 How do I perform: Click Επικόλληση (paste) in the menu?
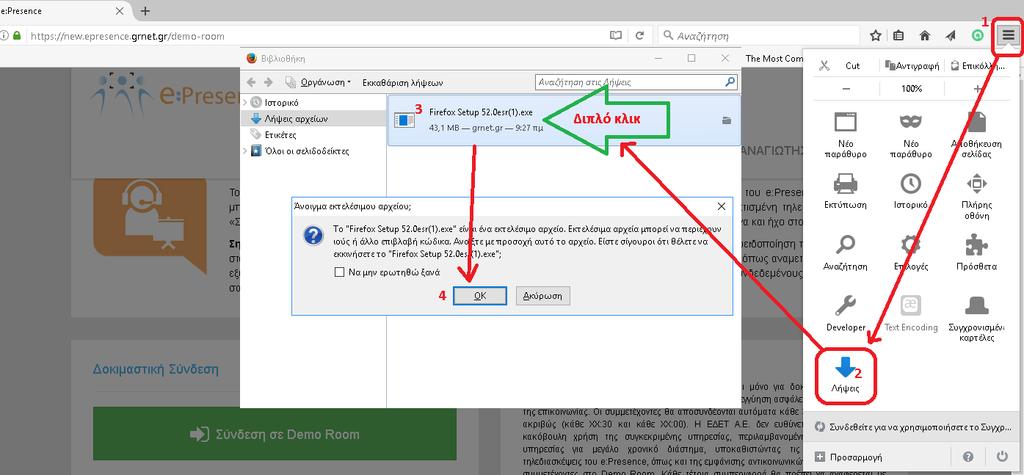(x=976, y=65)
